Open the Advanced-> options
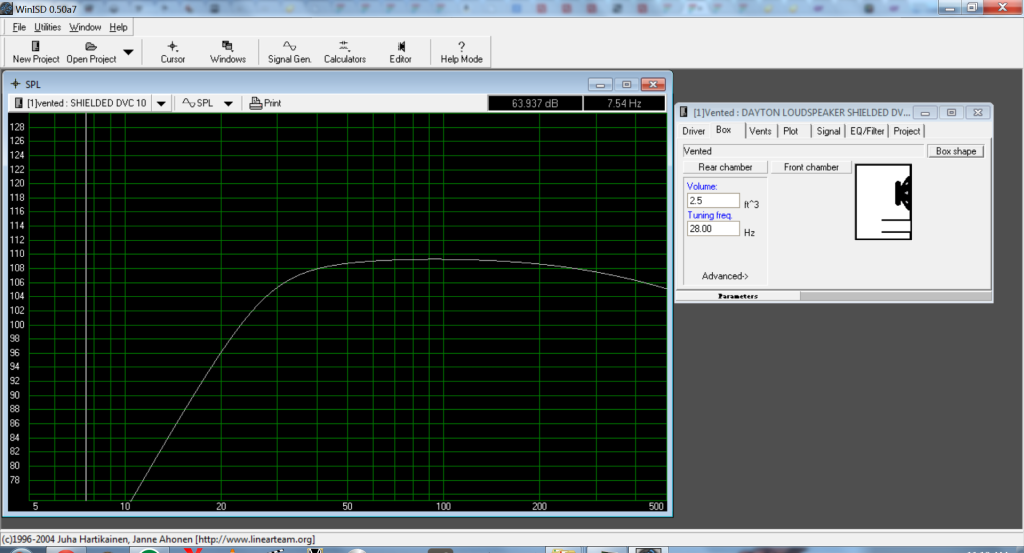This screenshot has width=1024, height=553. click(725, 276)
